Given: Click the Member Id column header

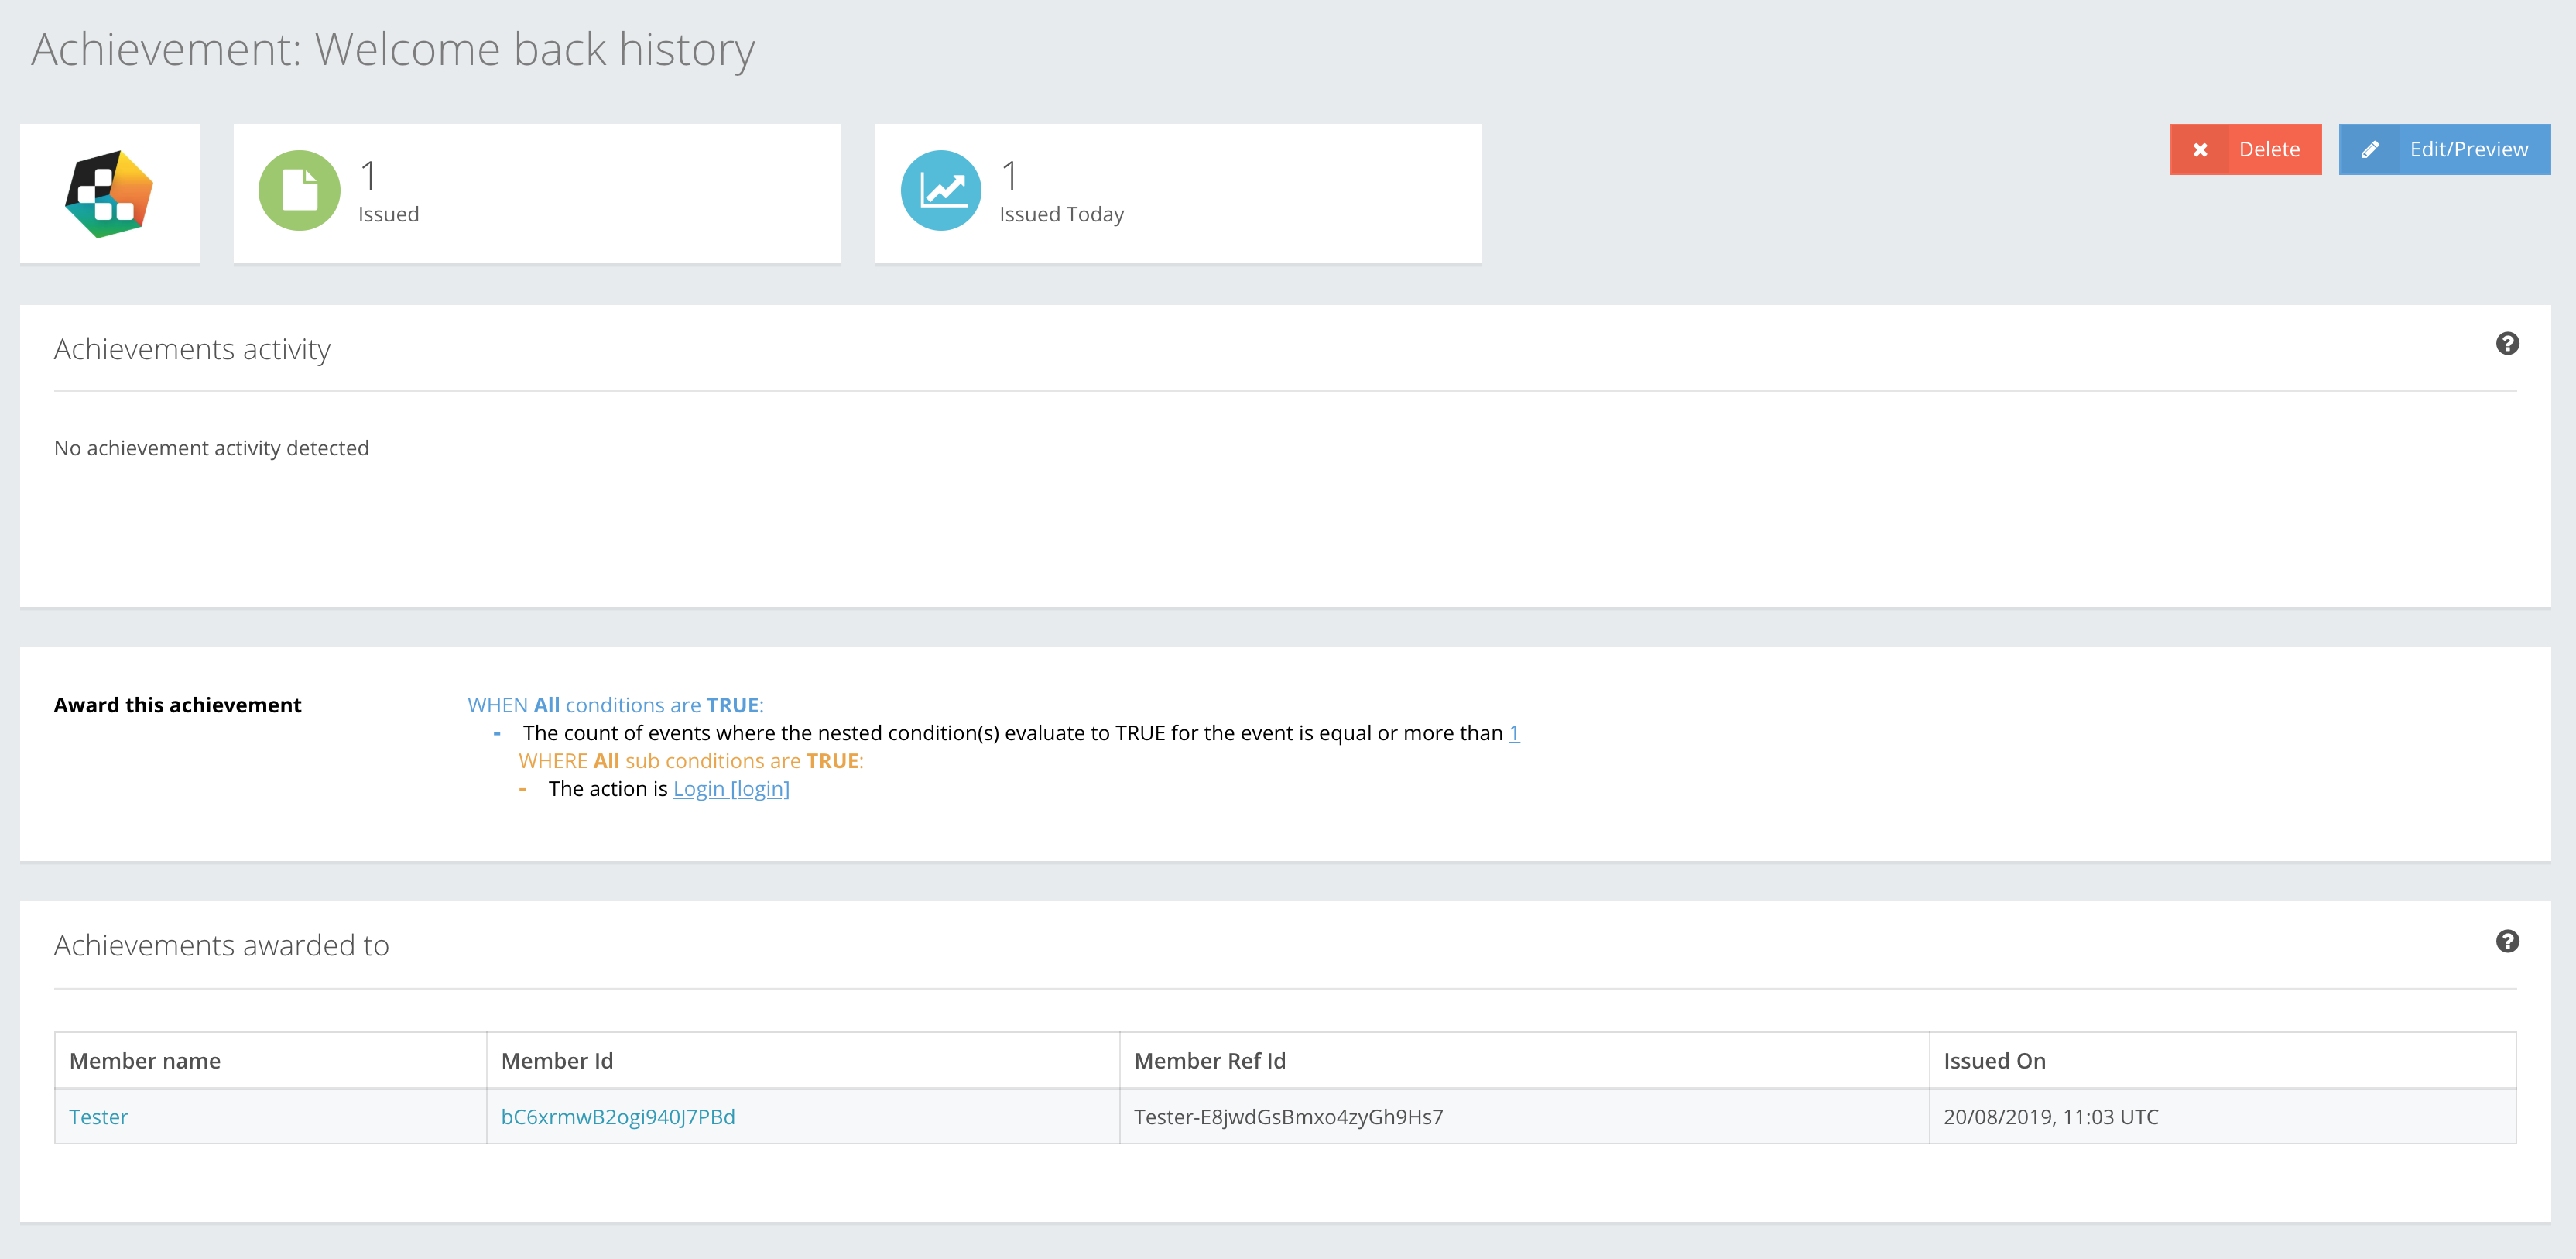Looking at the screenshot, I should point(557,1061).
